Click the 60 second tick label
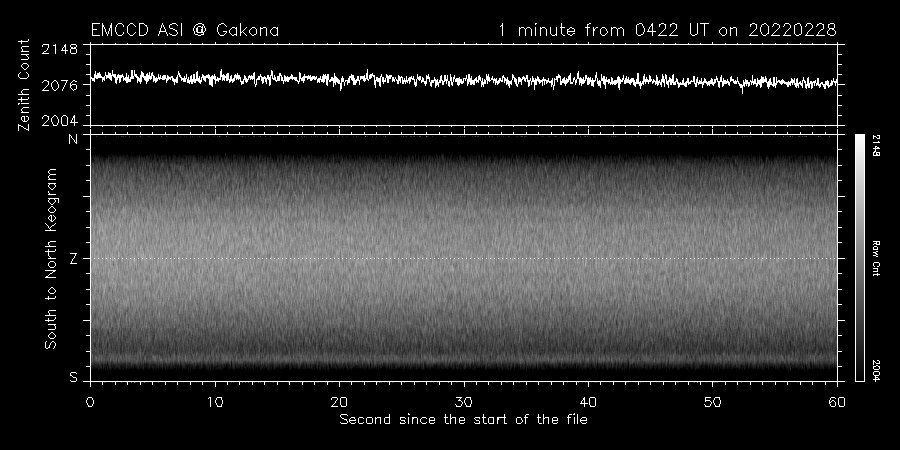The height and width of the screenshot is (450, 900). click(x=837, y=402)
